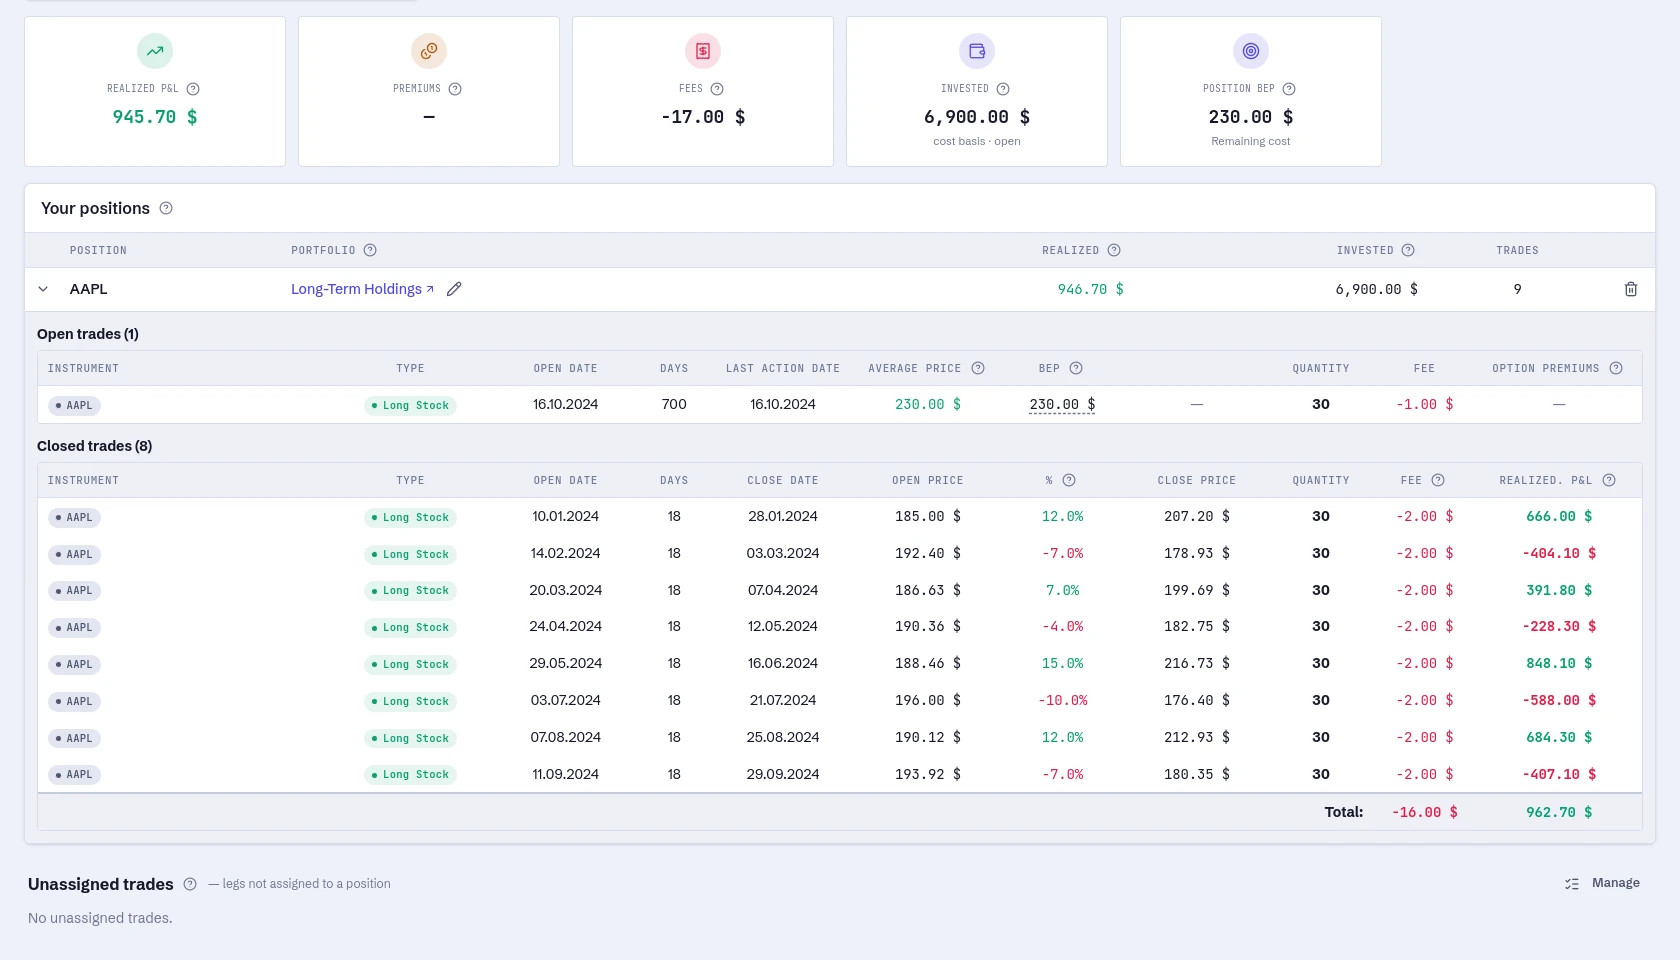Open help for Fees card
The height and width of the screenshot is (960, 1680).
717,89
